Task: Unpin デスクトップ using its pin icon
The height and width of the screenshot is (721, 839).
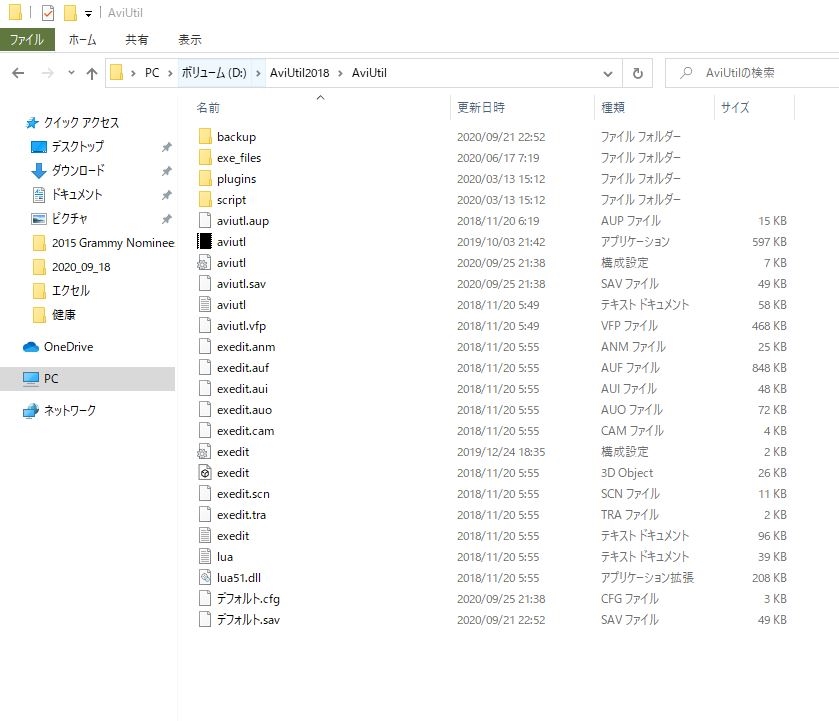Action: click(167, 147)
